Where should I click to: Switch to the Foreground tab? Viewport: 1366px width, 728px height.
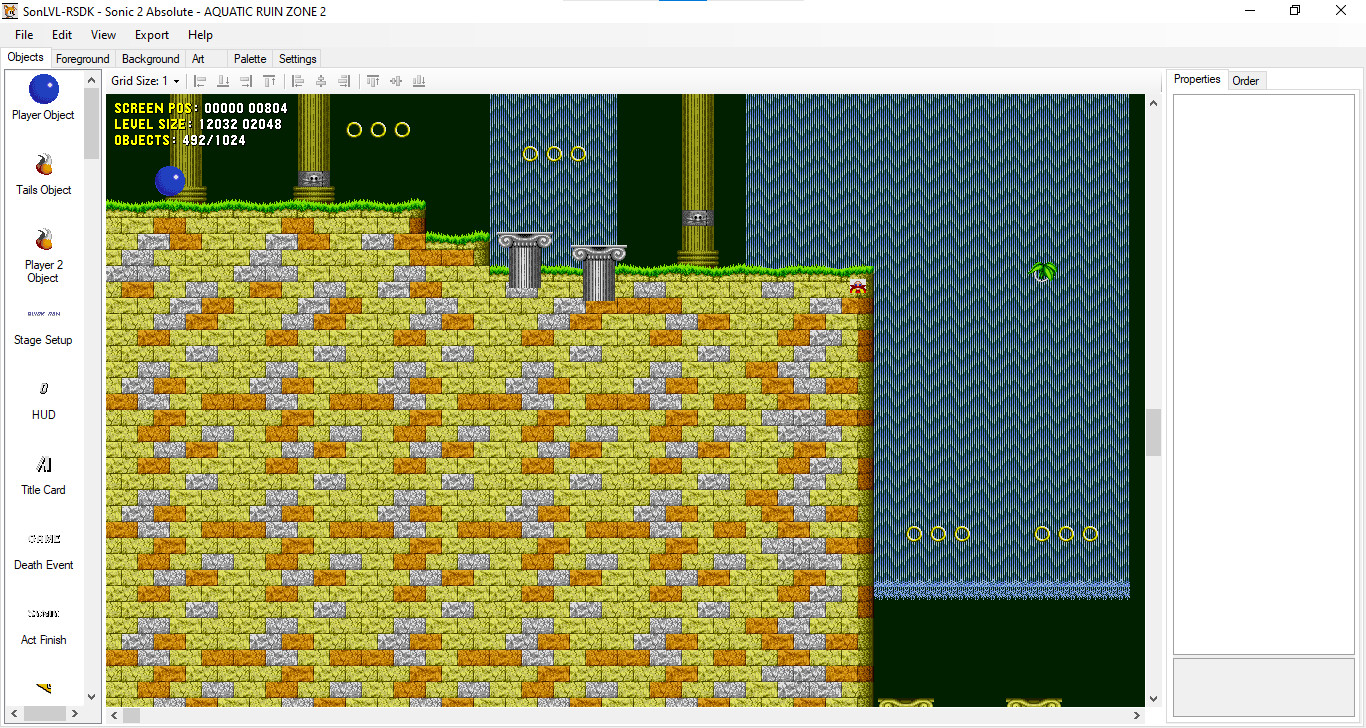click(x=82, y=58)
